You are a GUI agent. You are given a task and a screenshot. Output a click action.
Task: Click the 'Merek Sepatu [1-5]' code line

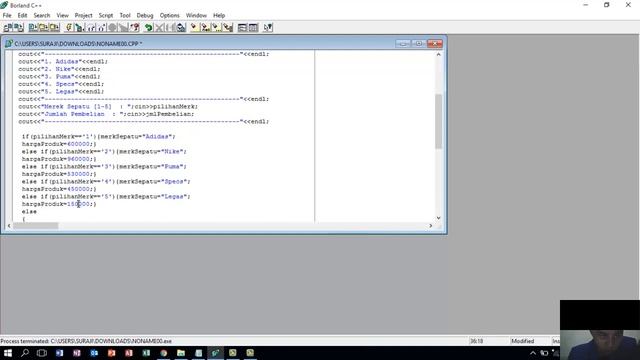click(x=108, y=107)
